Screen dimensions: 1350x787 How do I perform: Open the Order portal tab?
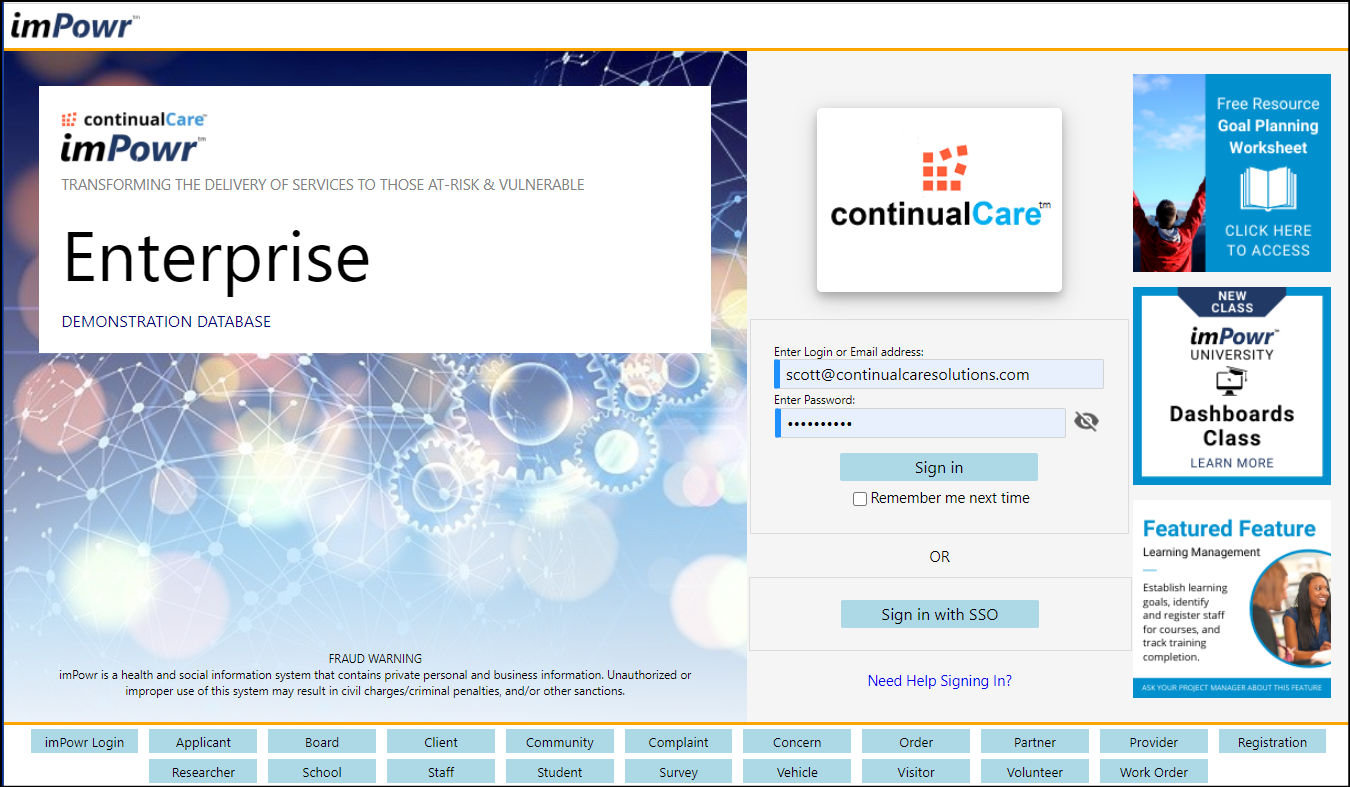pyautogui.click(x=916, y=742)
